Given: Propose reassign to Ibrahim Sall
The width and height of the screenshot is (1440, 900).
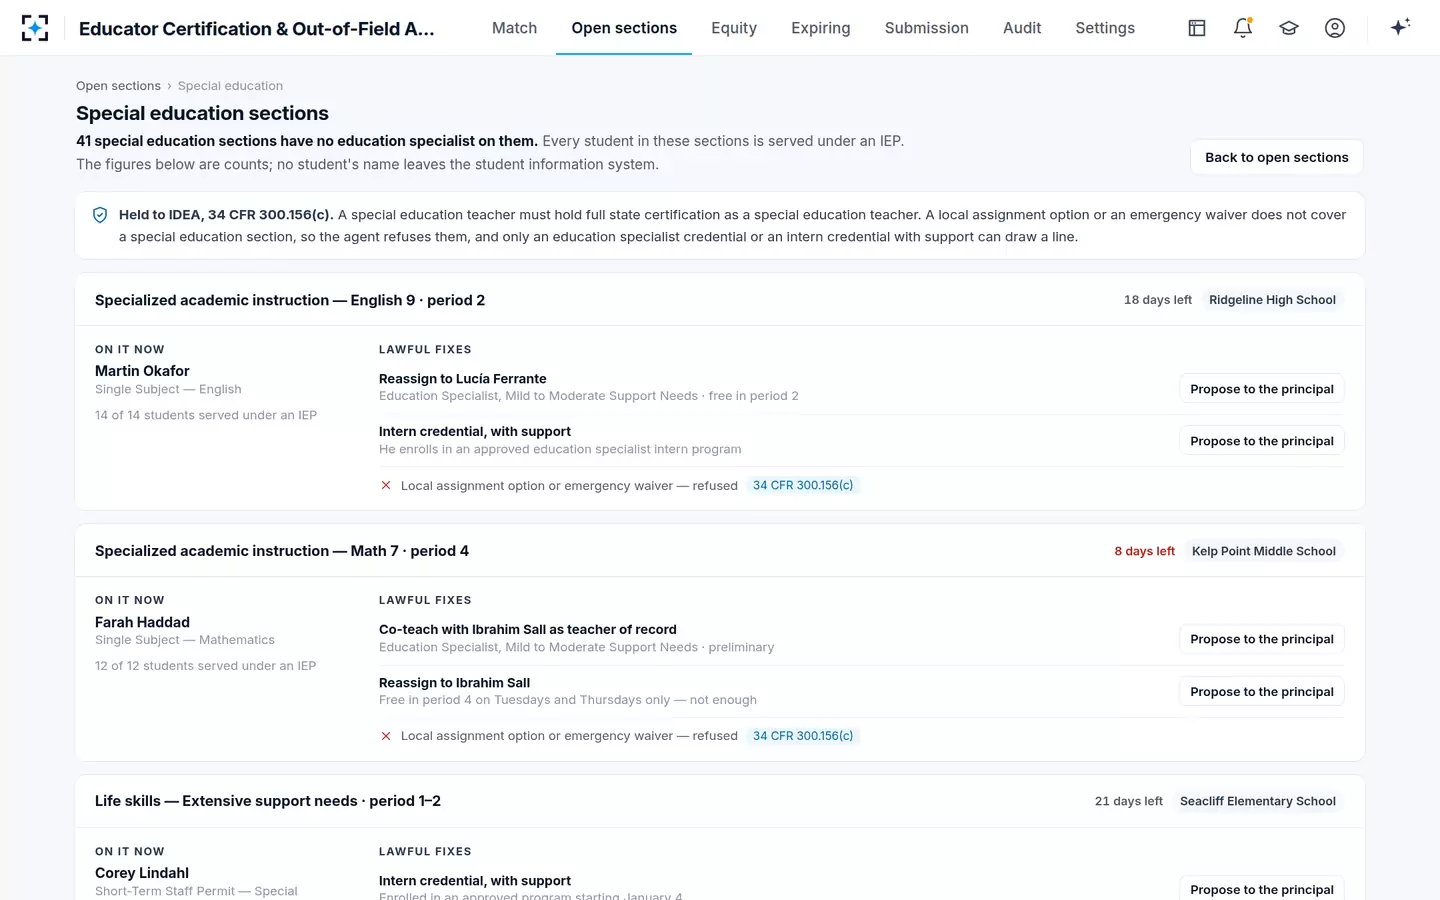Looking at the screenshot, I should 1262,692.
